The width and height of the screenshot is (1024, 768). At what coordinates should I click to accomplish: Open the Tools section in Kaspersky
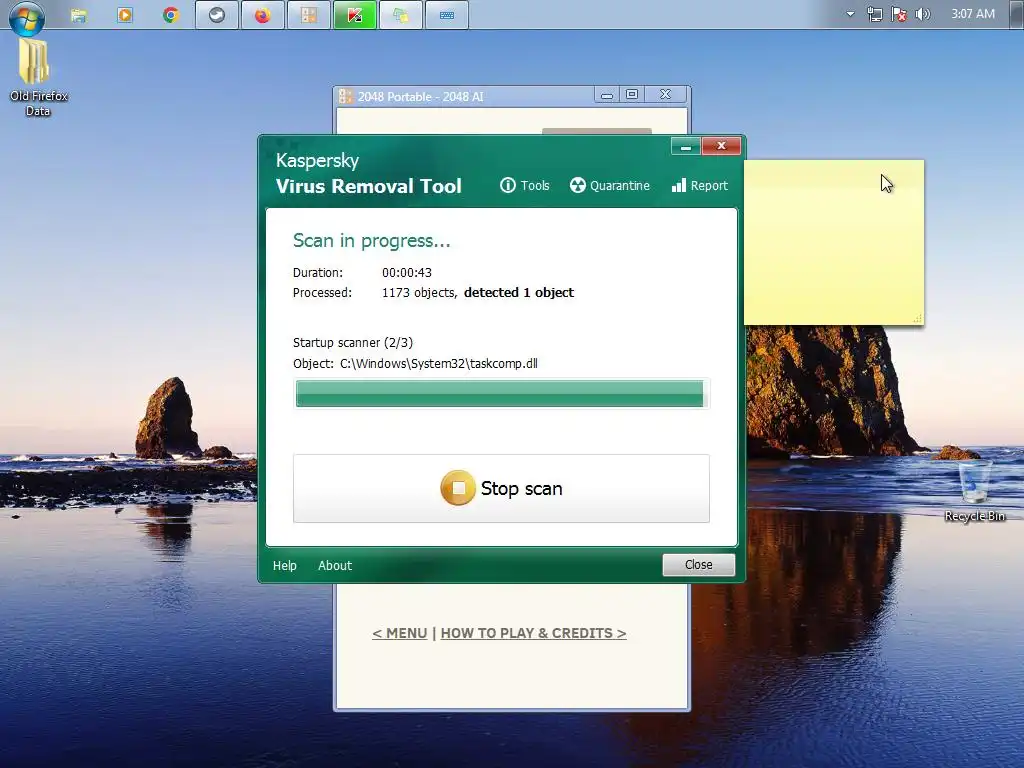(524, 185)
